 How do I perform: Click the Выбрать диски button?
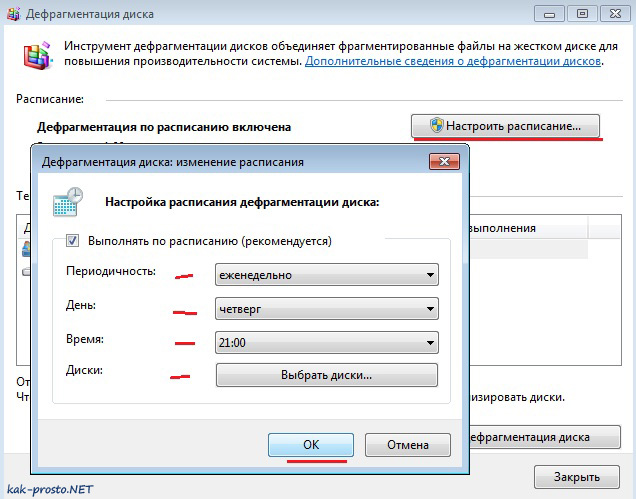click(327, 375)
